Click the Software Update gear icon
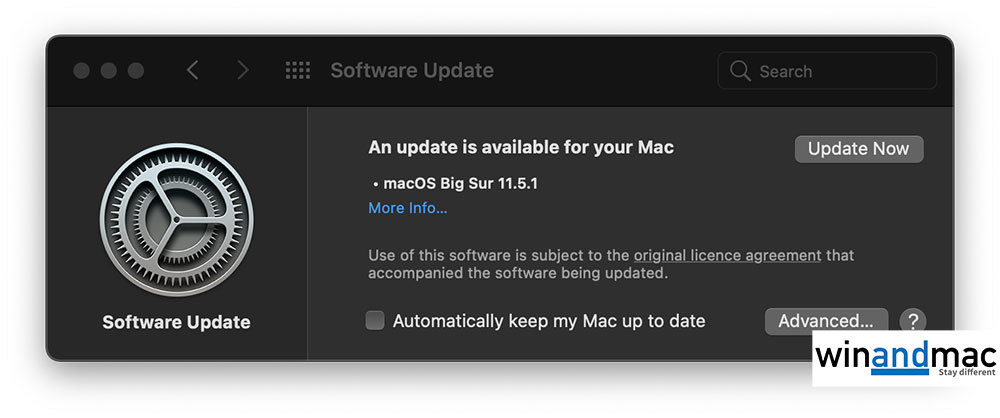This screenshot has width=1000, height=418. (x=176, y=219)
